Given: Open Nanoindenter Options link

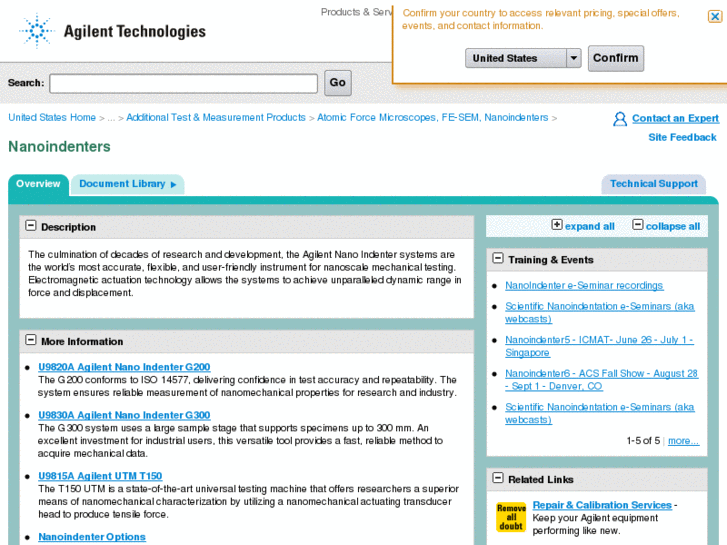Looking at the screenshot, I should click(92, 537).
